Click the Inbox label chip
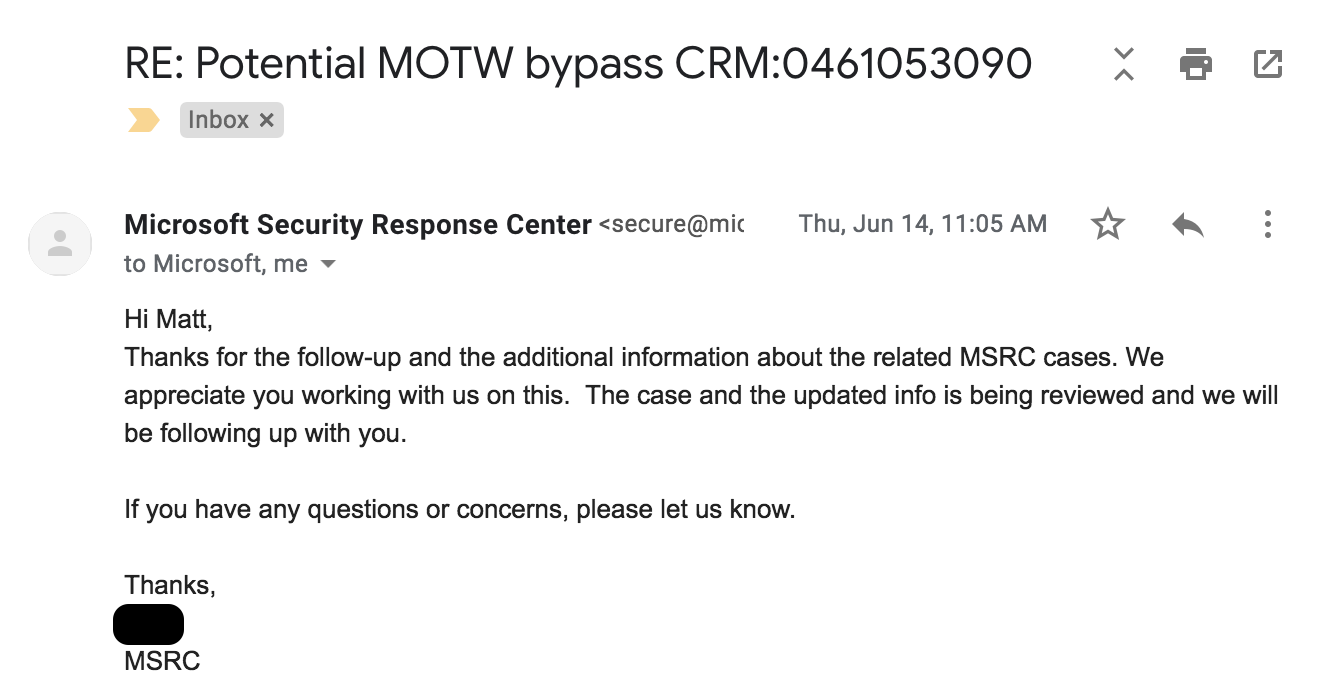The width and height of the screenshot is (1318, 684). (x=218, y=120)
